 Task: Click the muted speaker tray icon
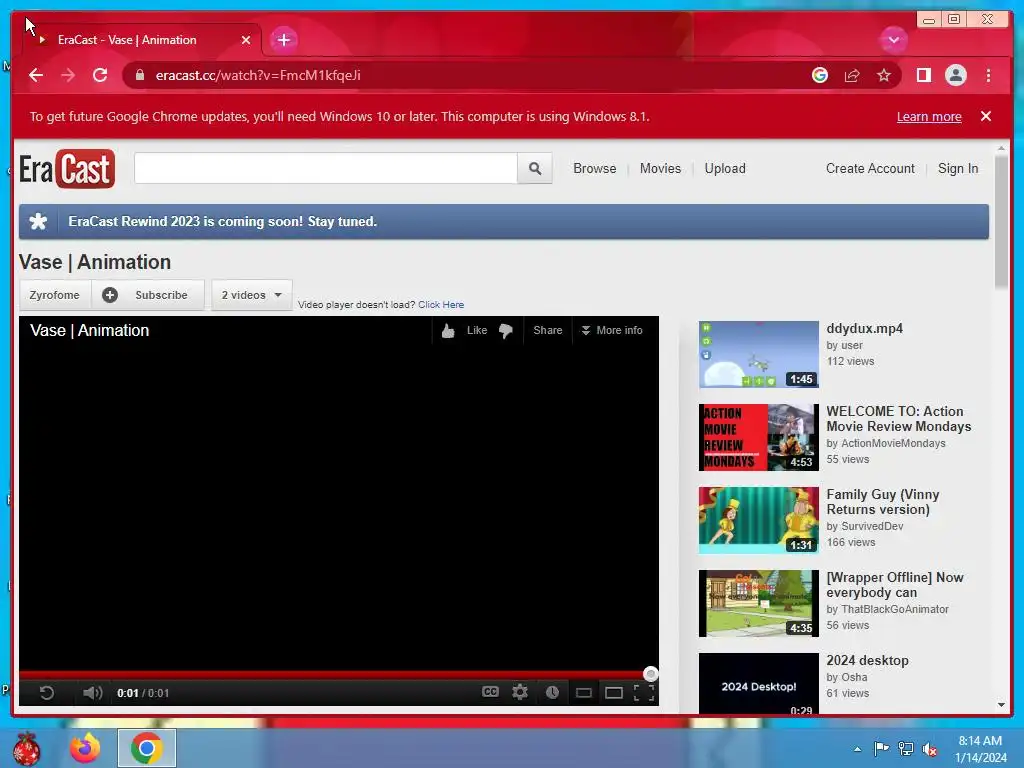click(x=929, y=749)
